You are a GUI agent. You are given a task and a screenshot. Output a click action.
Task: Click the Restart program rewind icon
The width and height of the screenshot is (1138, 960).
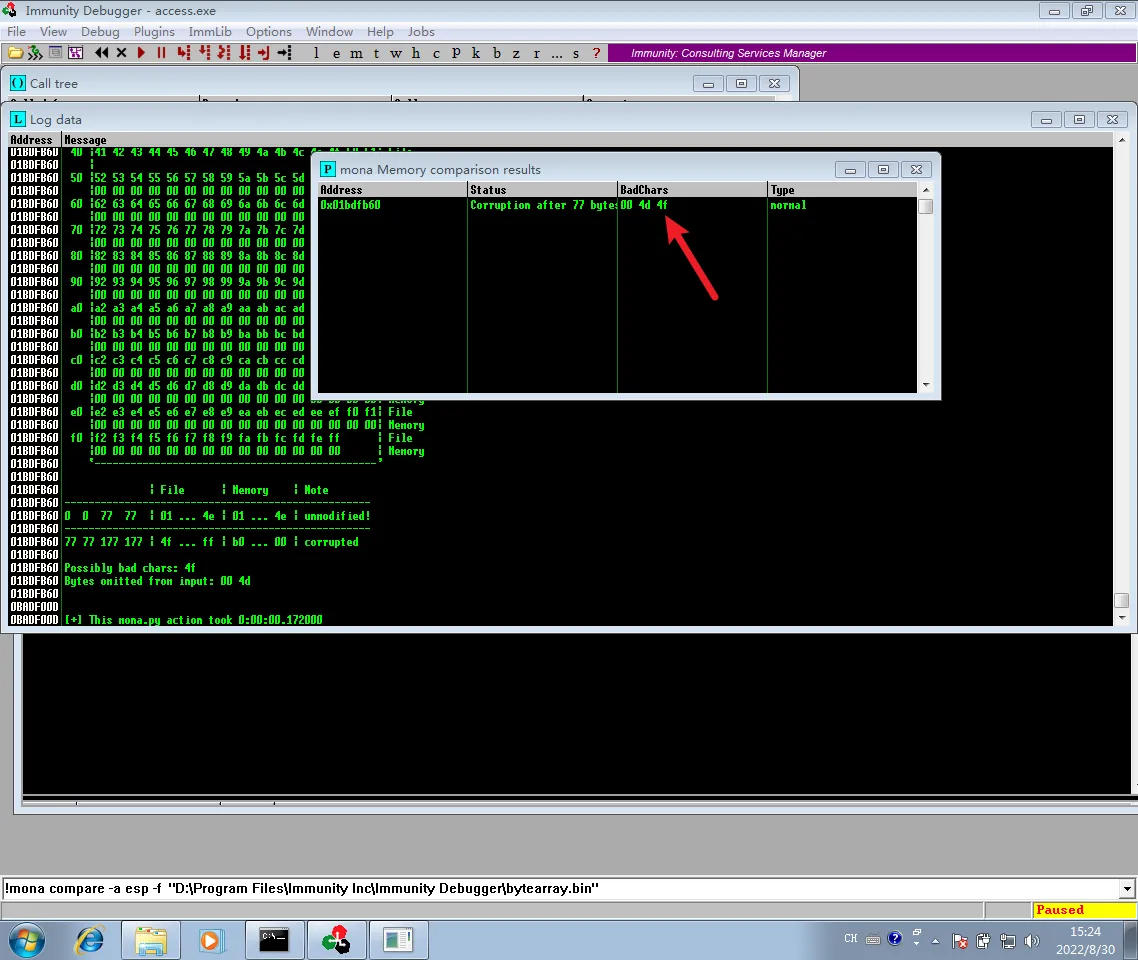[x=102, y=53]
